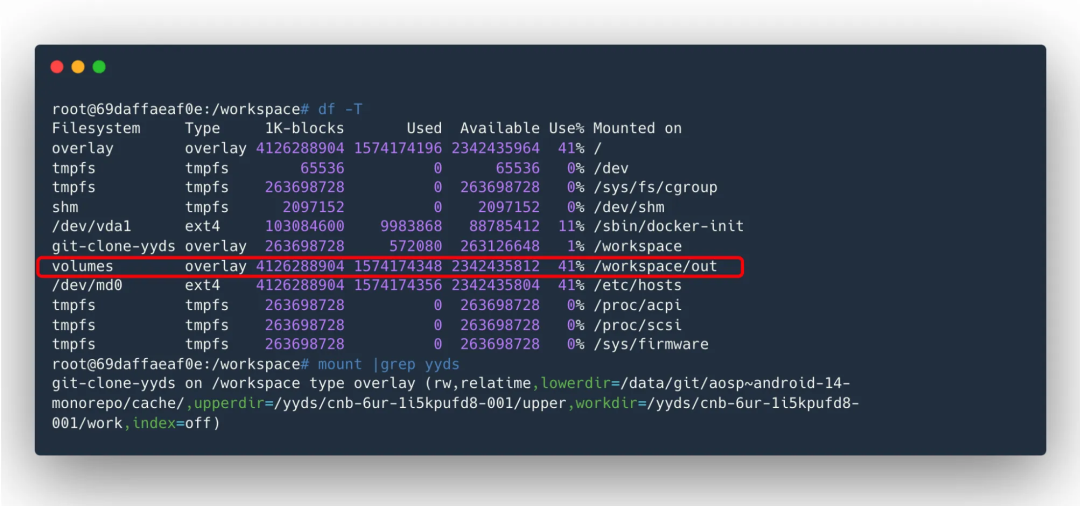This screenshot has height=506, width=1080.
Task: Click the '/proc/acpi' mount point
Action: coord(637,305)
